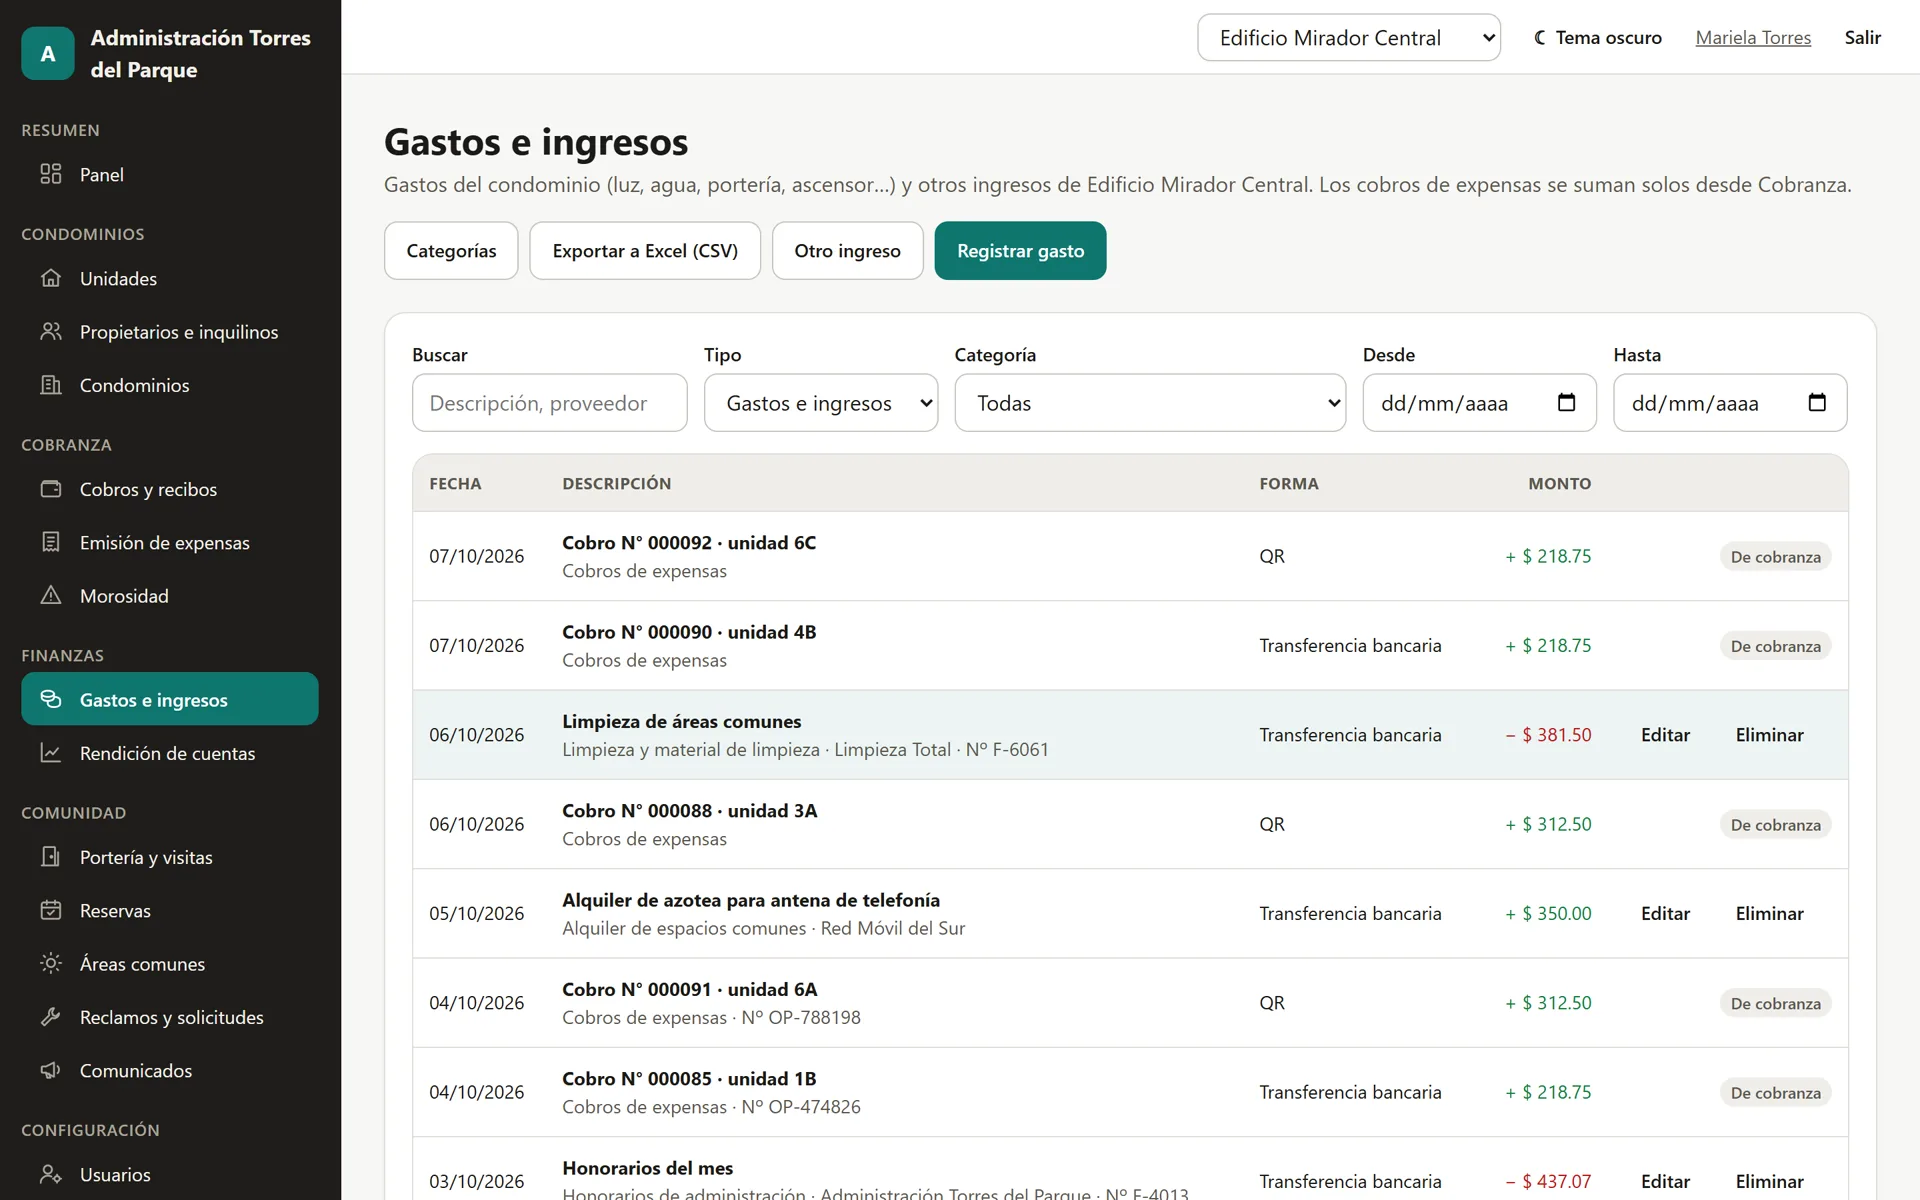Click the Desde date input
1920x1200 pixels.
1479,403
